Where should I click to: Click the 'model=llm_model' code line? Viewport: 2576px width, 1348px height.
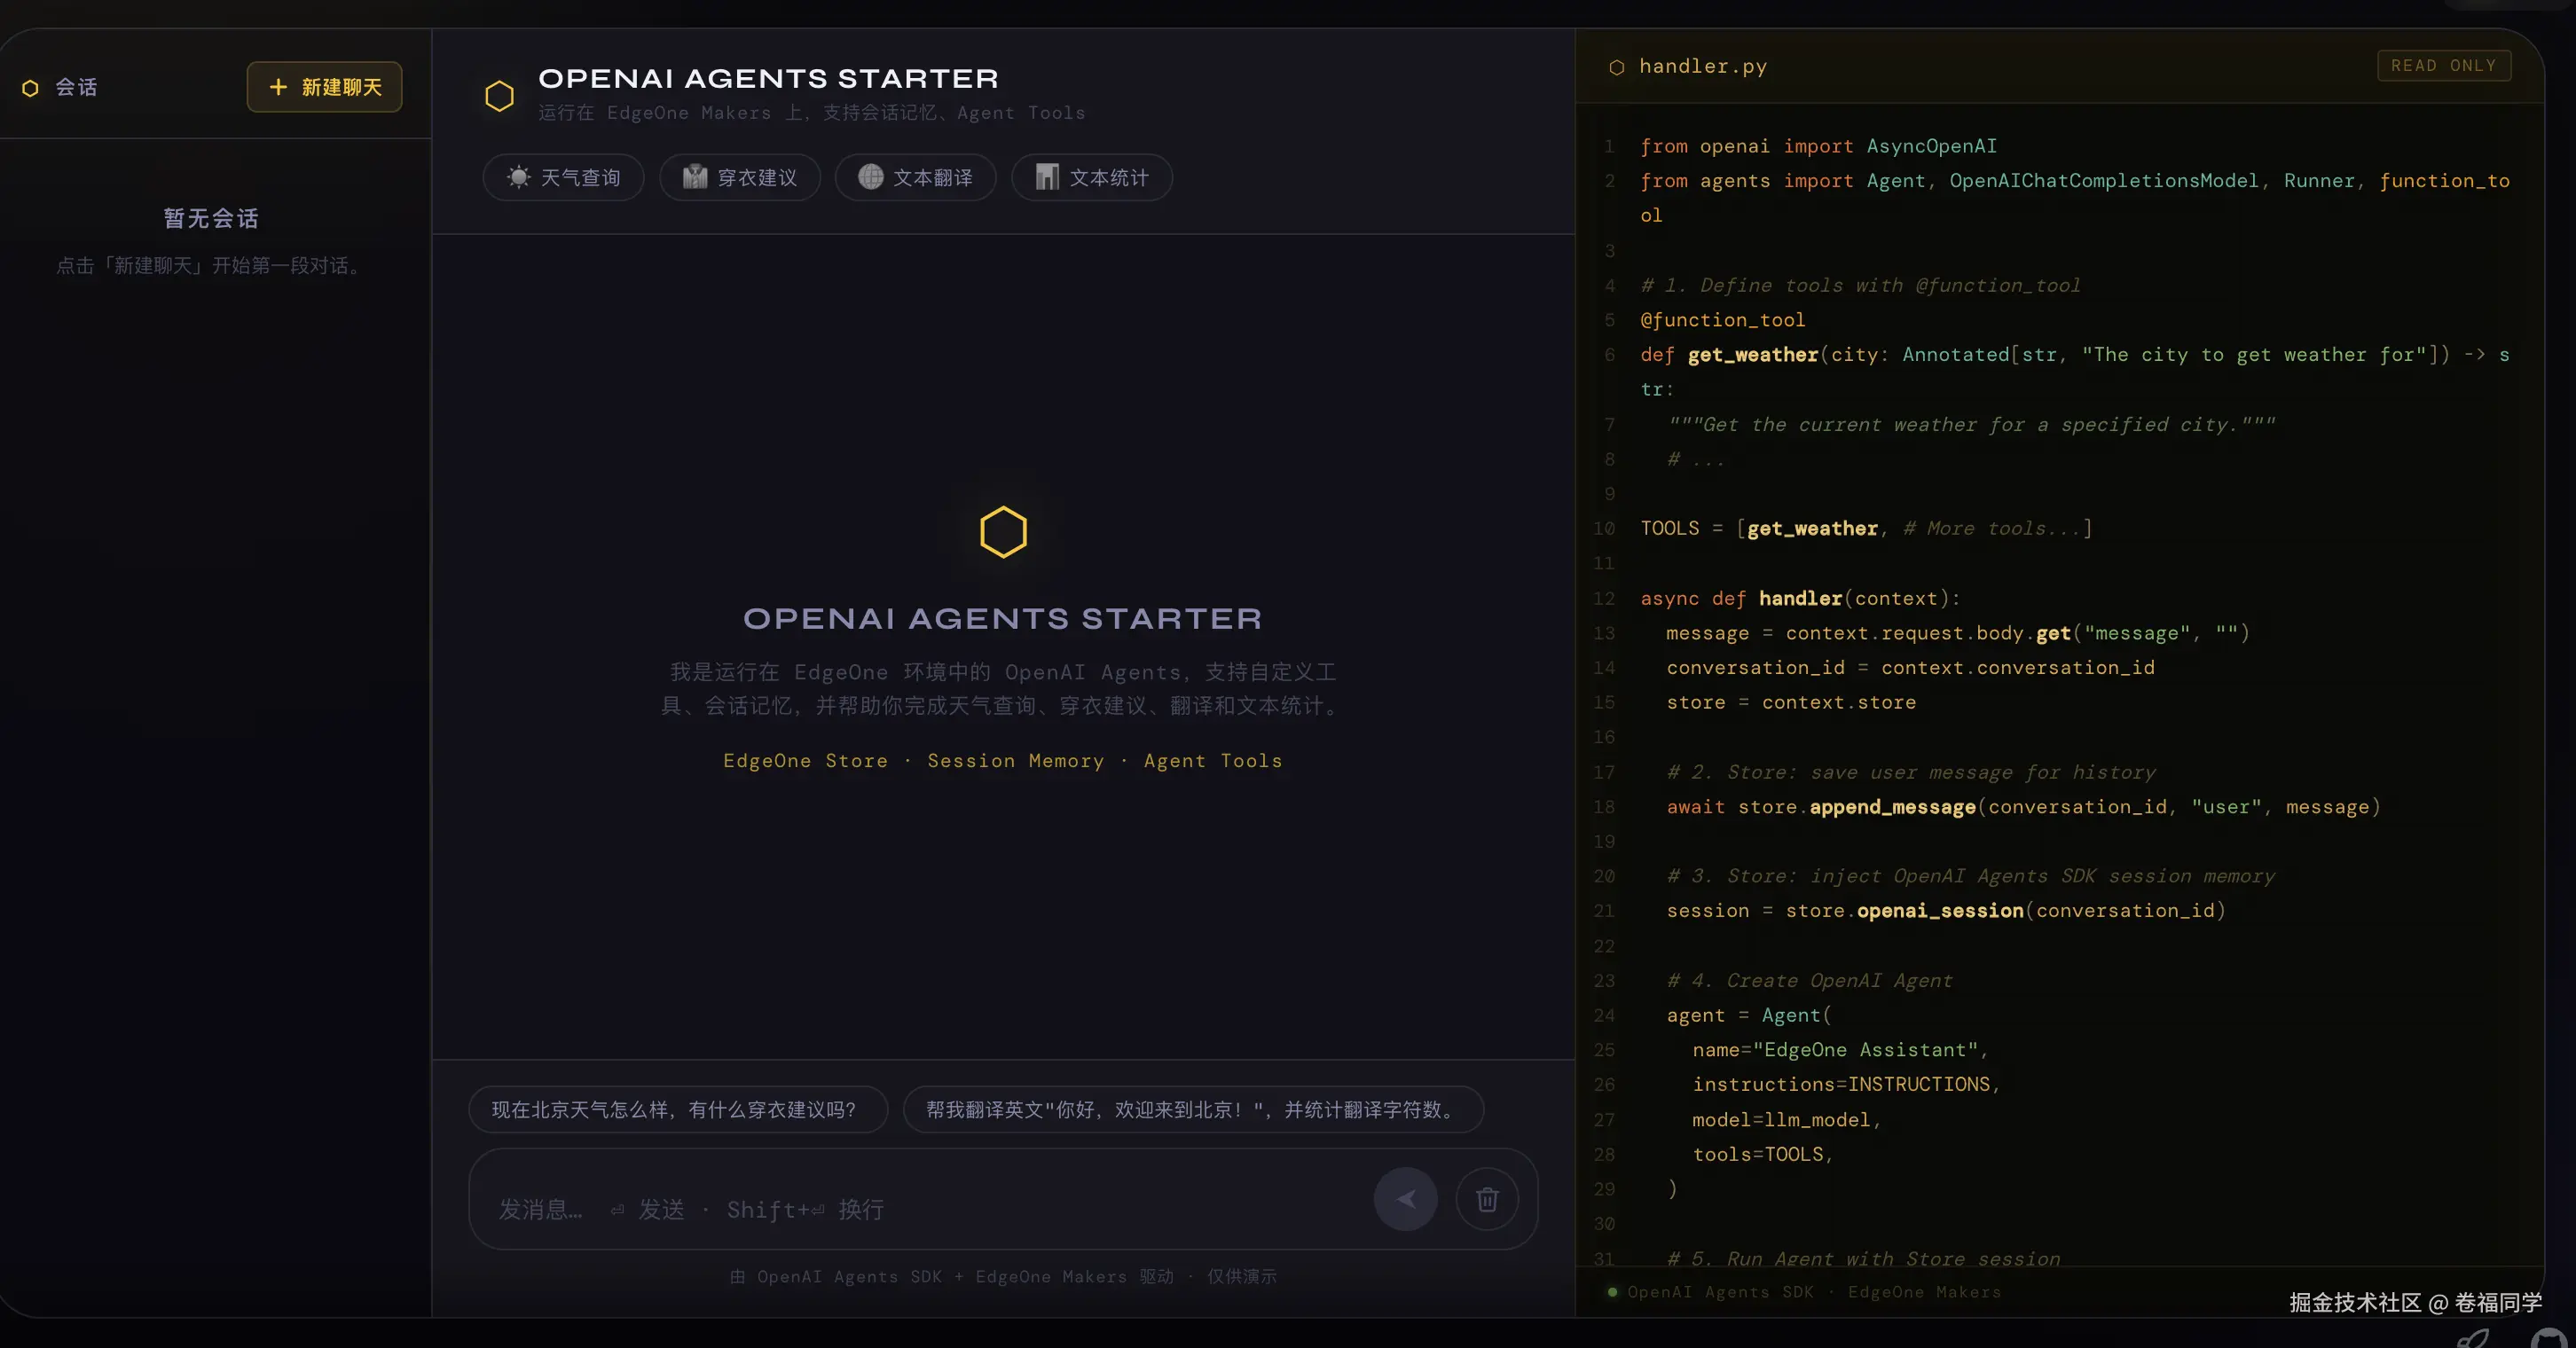[x=1786, y=1119]
